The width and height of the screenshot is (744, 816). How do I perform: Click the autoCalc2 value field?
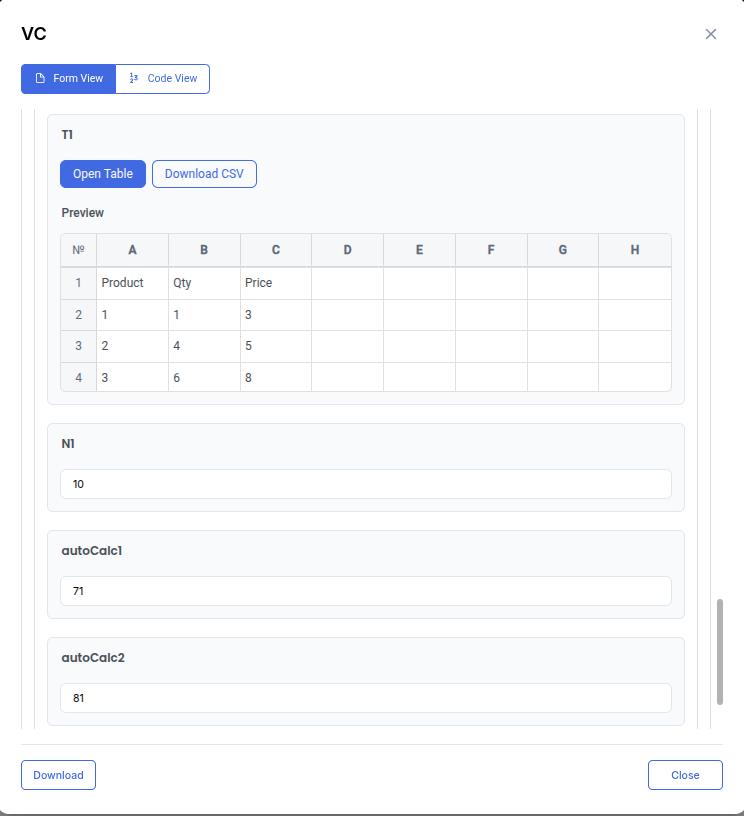pyautogui.click(x=365, y=698)
